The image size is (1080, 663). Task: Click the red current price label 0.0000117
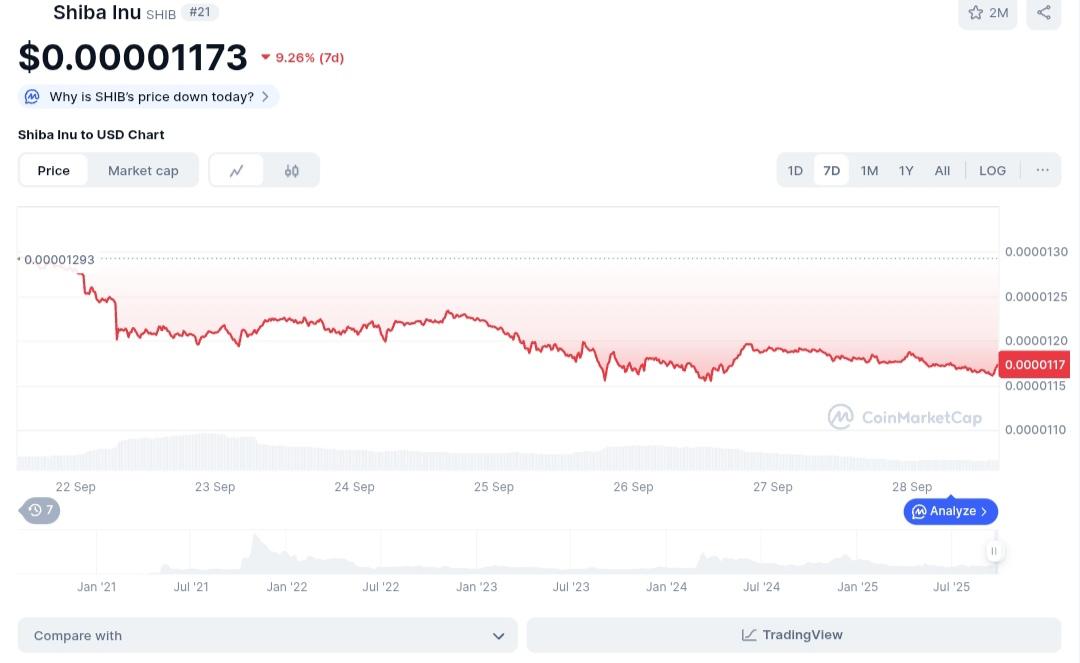tap(1035, 365)
